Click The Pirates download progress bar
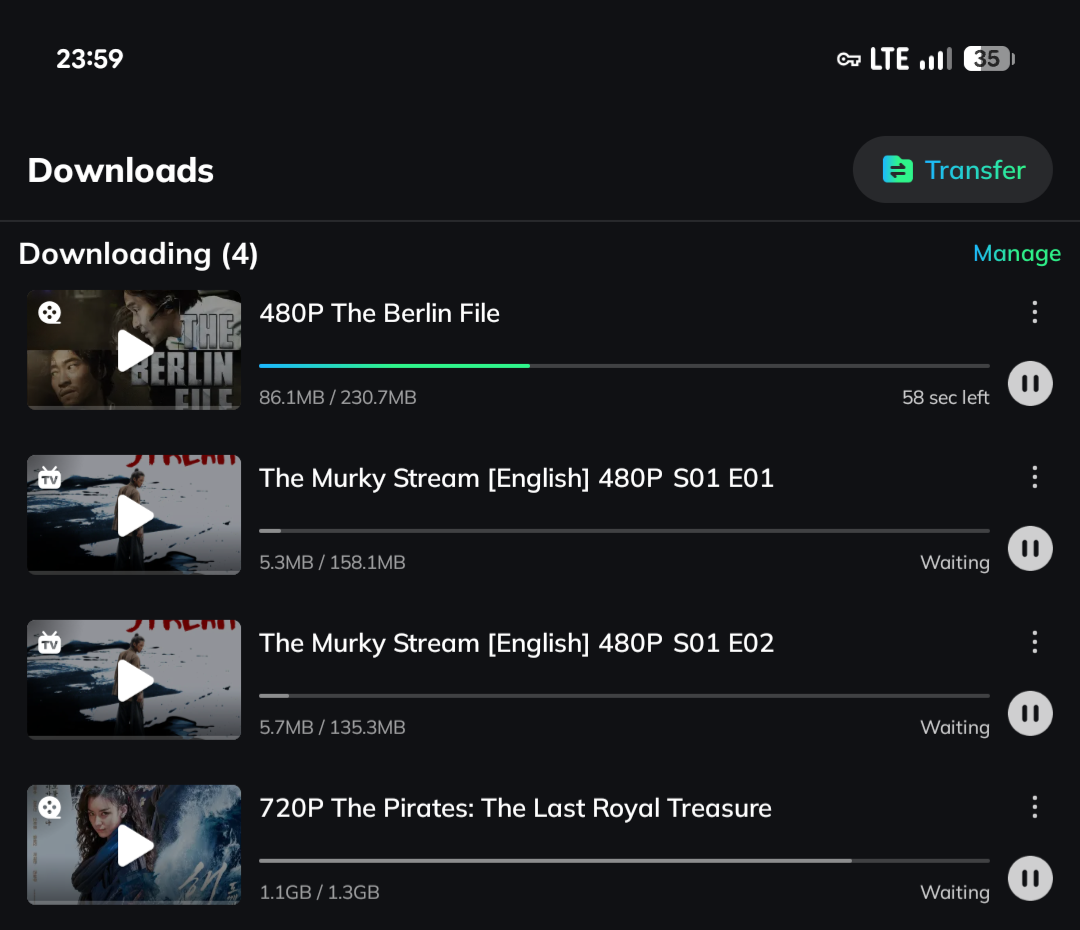Viewport: 1080px width, 930px height. [624, 860]
